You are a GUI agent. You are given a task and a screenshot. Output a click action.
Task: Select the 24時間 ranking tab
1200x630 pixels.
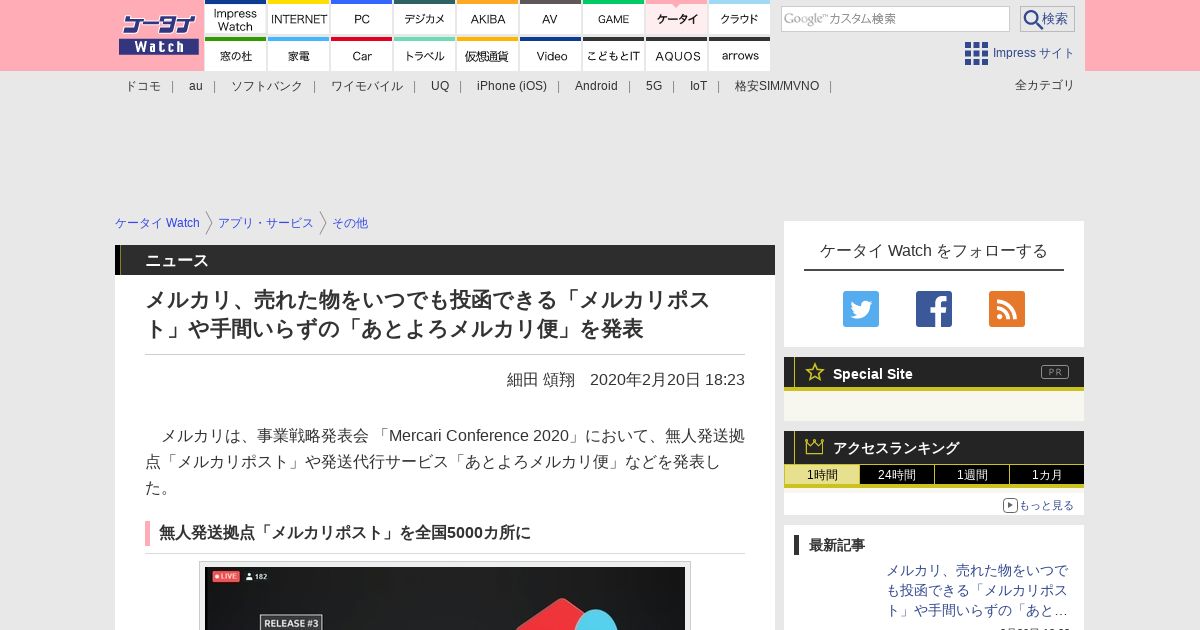(x=897, y=475)
